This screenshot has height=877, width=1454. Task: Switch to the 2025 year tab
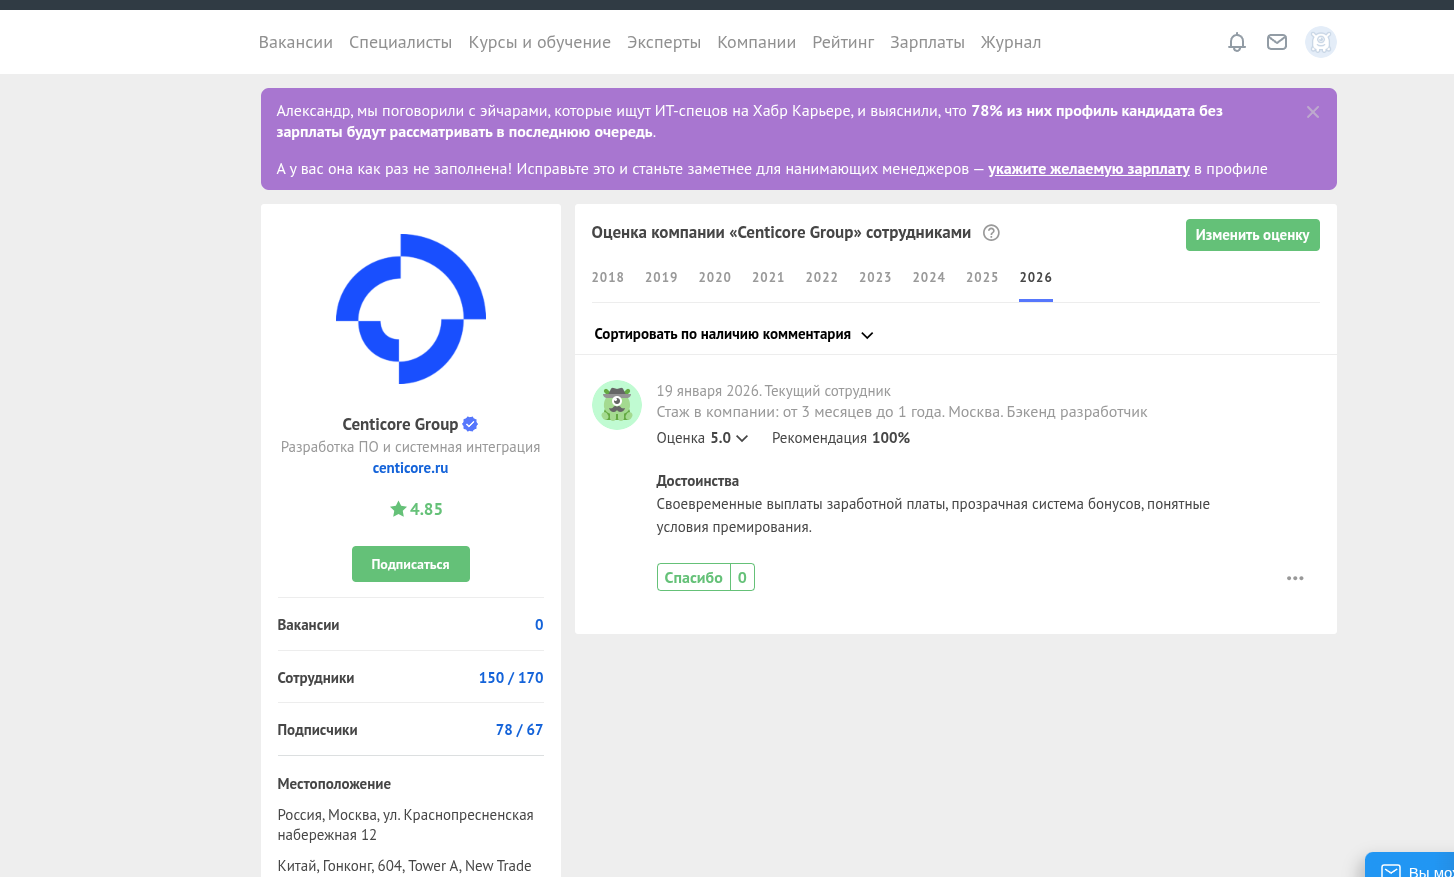[982, 277]
